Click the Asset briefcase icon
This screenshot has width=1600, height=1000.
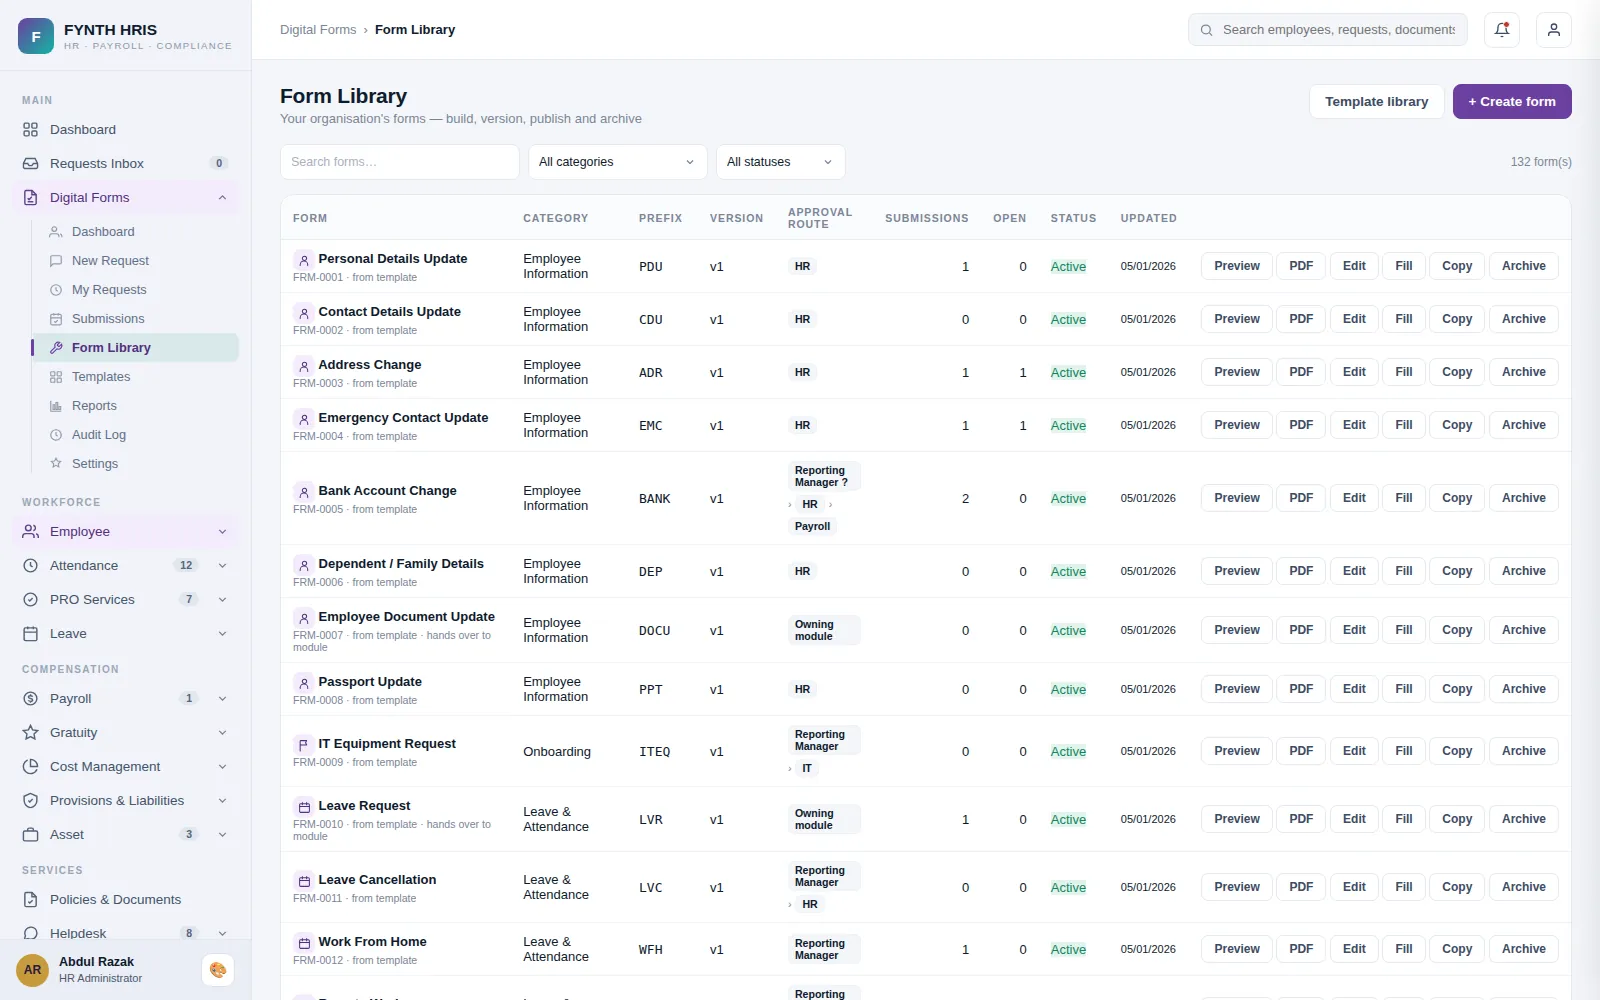coord(30,835)
